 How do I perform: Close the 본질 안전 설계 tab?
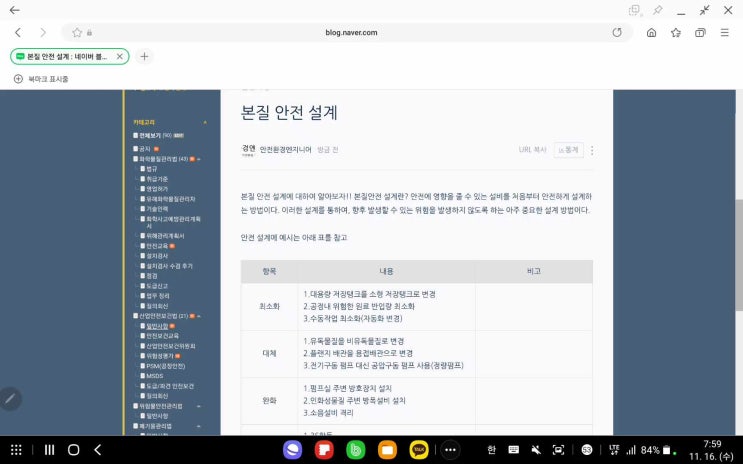click(119, 56)
